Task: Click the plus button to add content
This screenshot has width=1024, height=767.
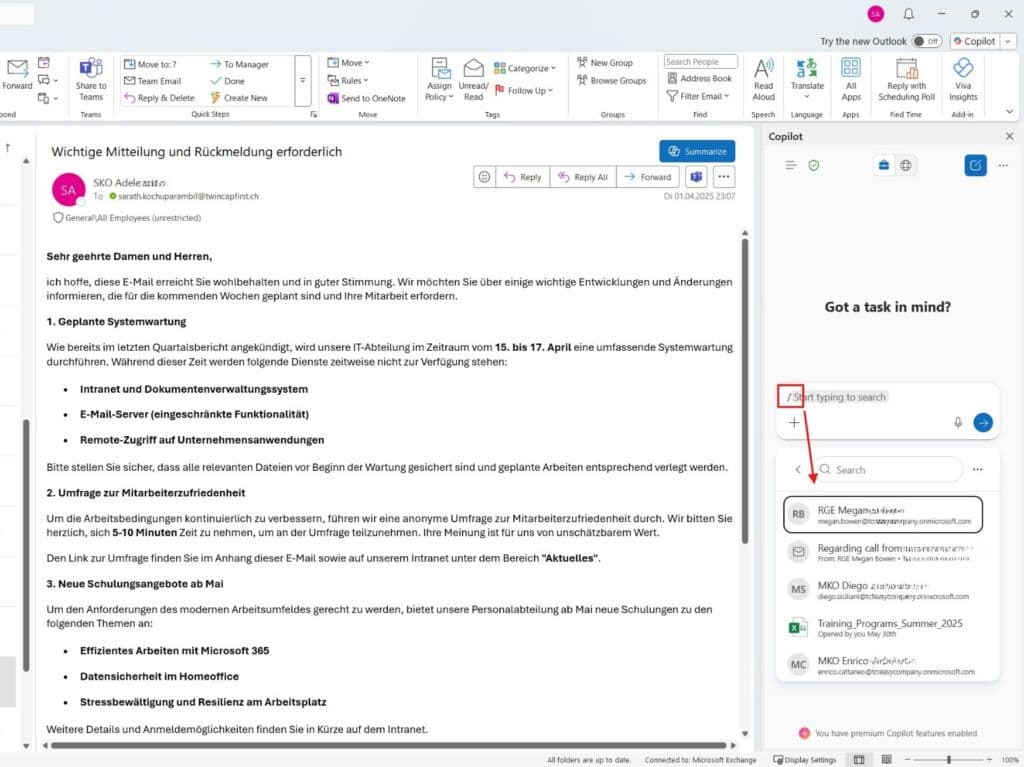Action: click(793, 423)
